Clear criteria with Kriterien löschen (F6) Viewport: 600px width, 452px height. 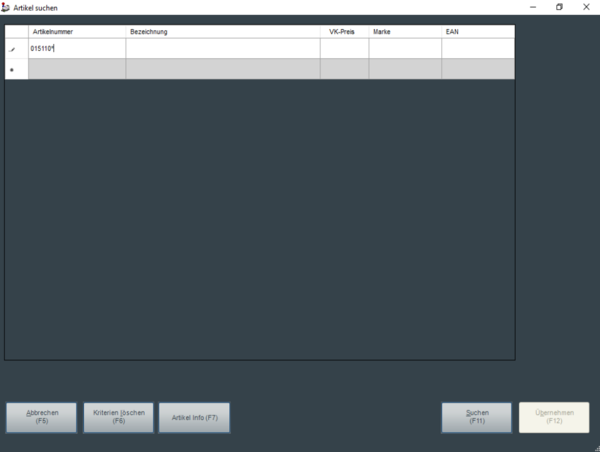(118, 417)
